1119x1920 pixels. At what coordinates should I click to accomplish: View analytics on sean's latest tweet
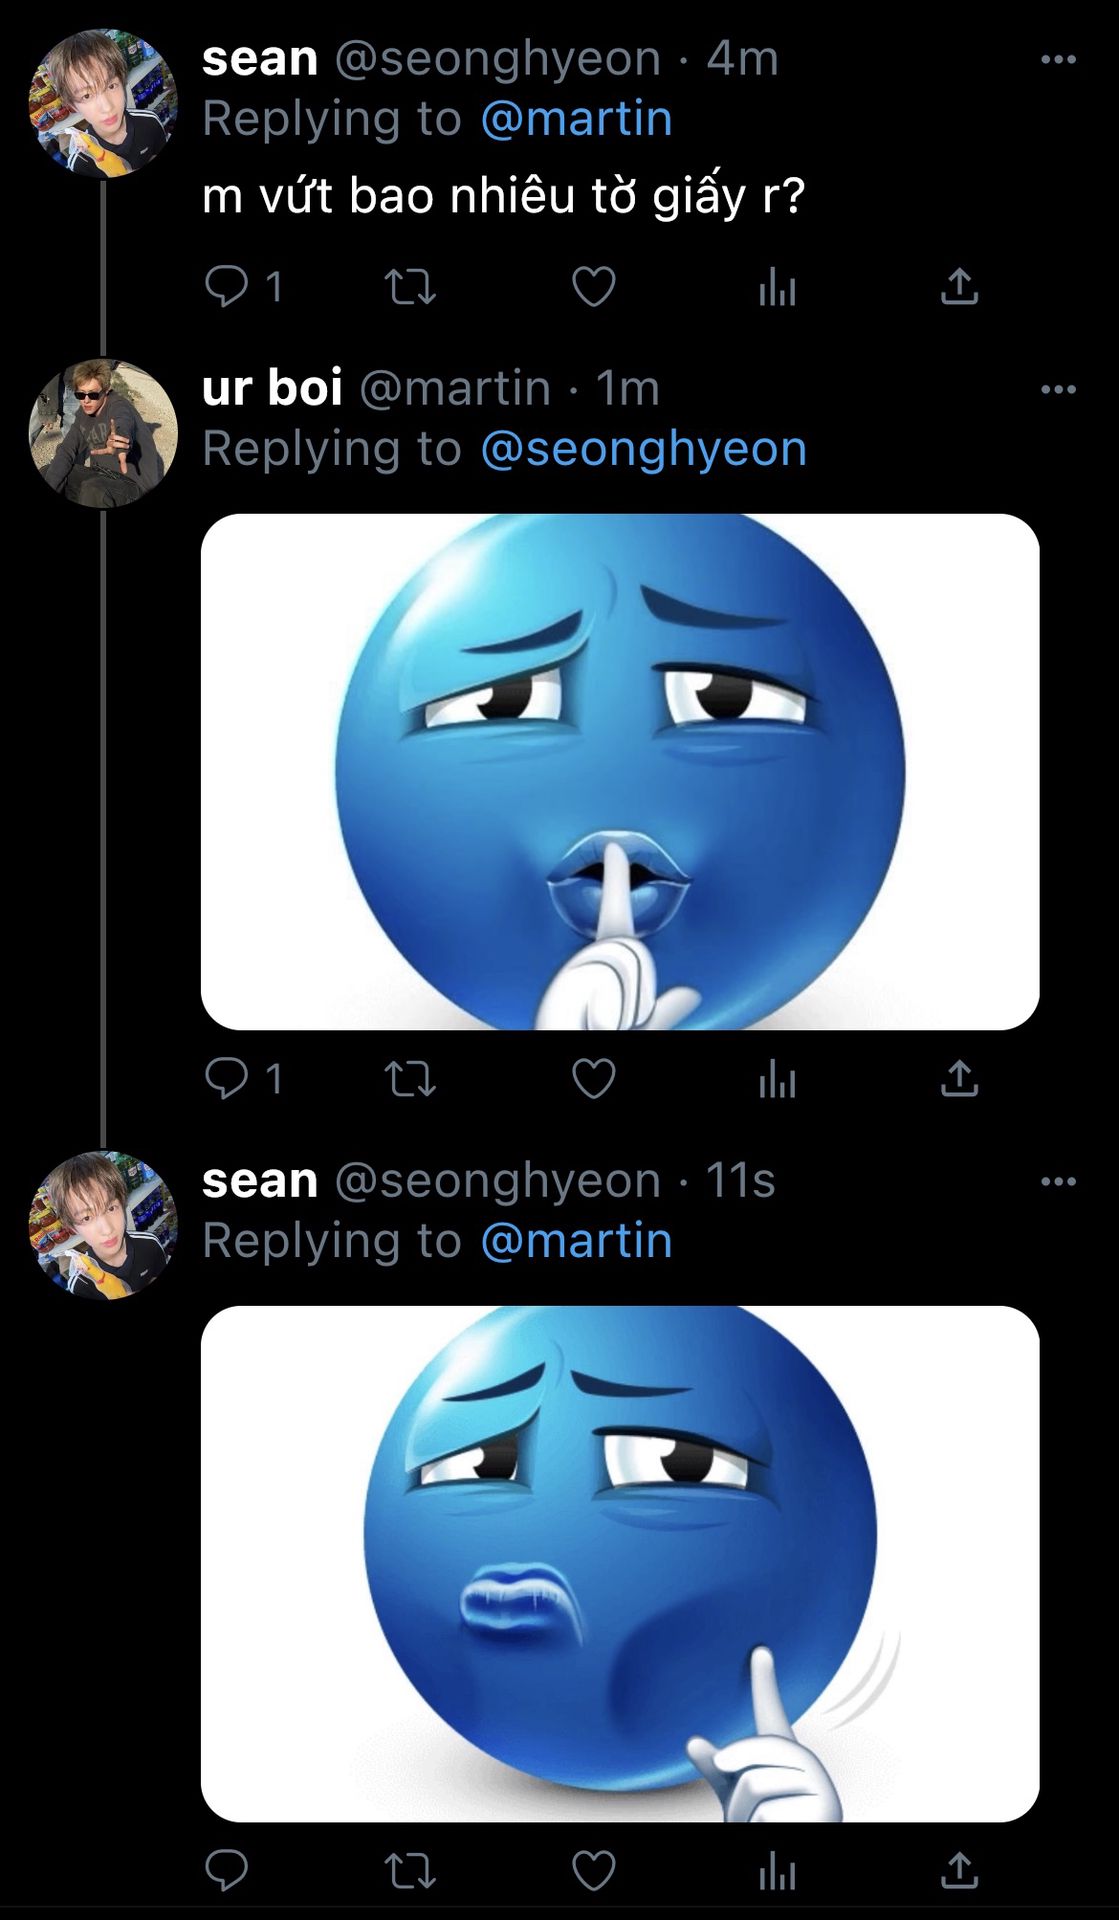(x=777, y=1871)
